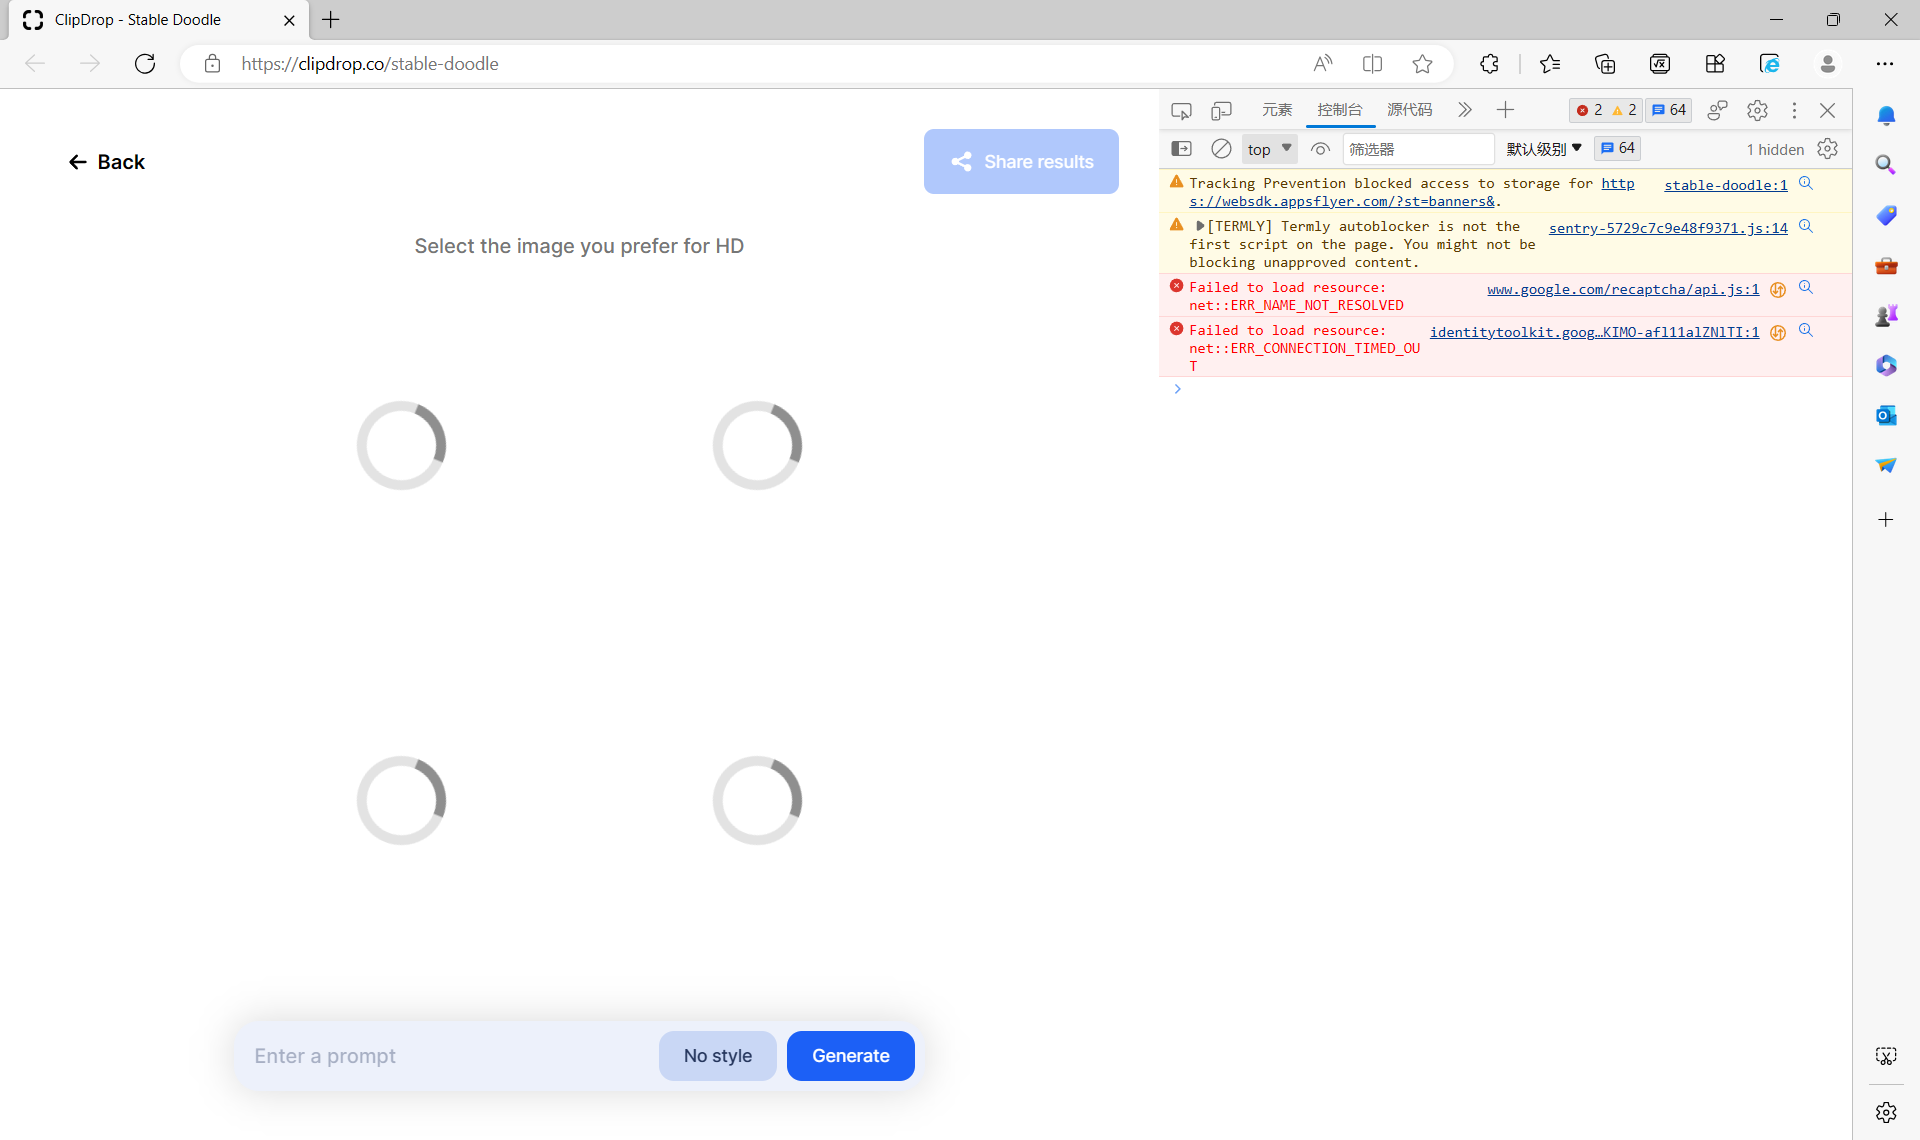Focus the Enter a prompt field
1920x1140 pixels.
pos(446,1056)
